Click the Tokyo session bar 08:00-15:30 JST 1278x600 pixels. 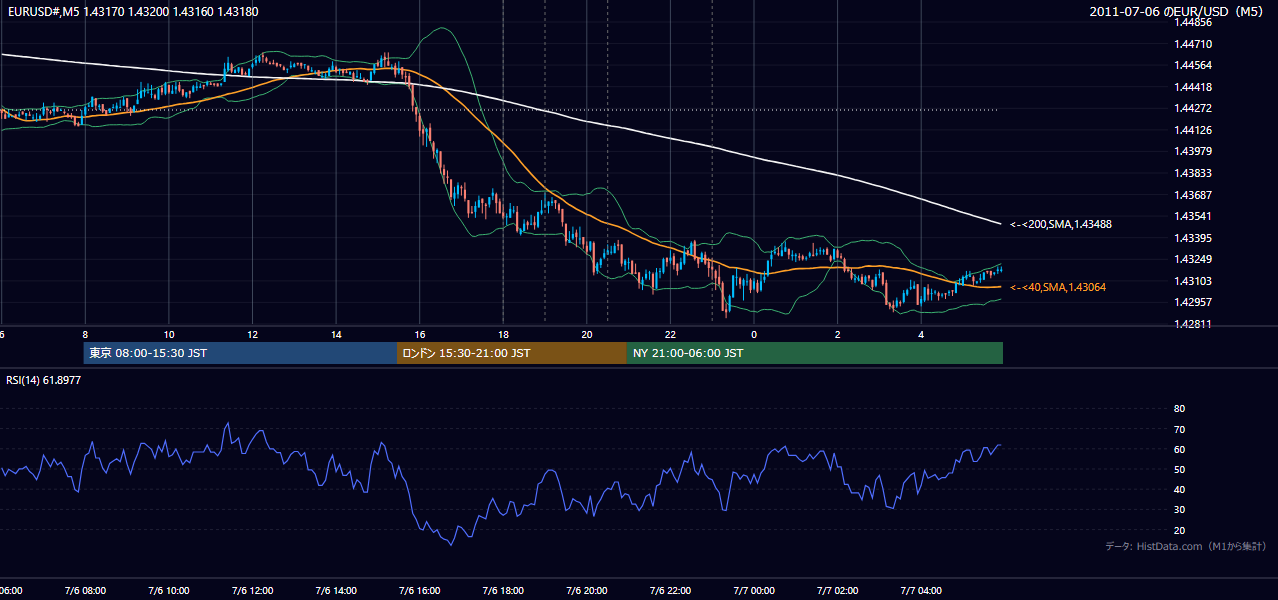(241, 353)
